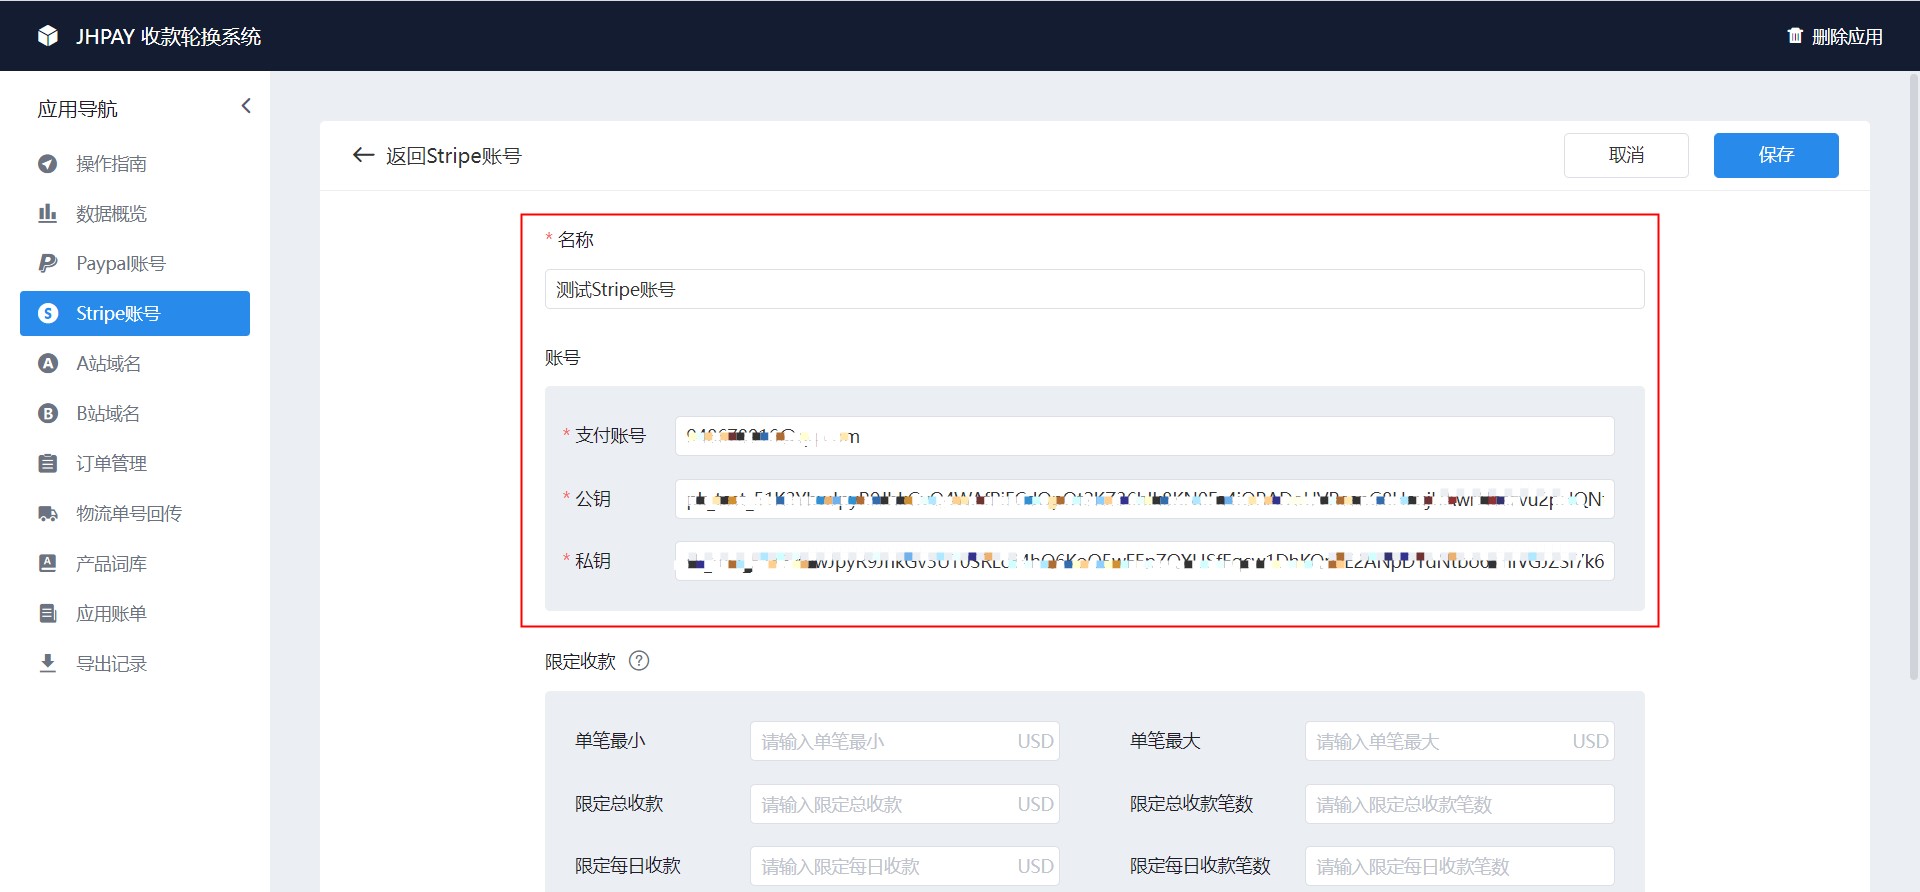Open 应用账单 page
This screenshot has height=892, width=1920.
[x=135, y=613]
